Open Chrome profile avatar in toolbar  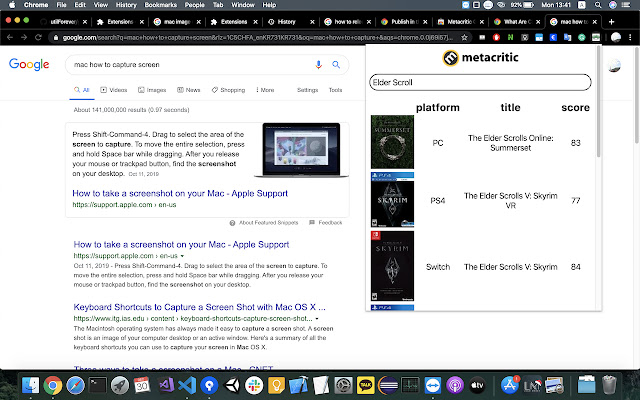point(616,38)
